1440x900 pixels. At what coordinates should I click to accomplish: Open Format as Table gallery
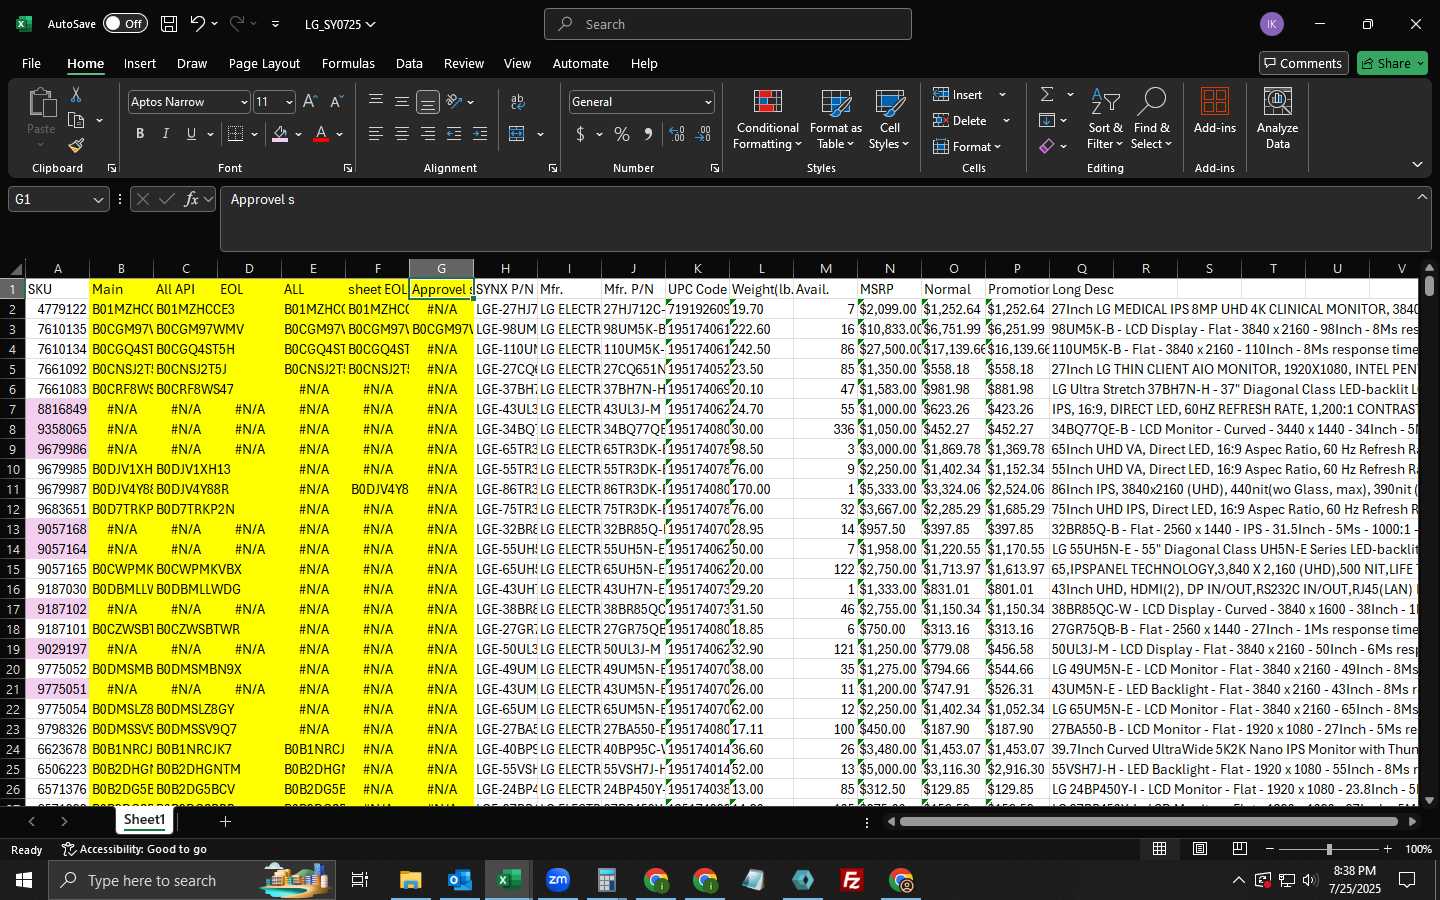pyautogui.click(x=835, y=120)
